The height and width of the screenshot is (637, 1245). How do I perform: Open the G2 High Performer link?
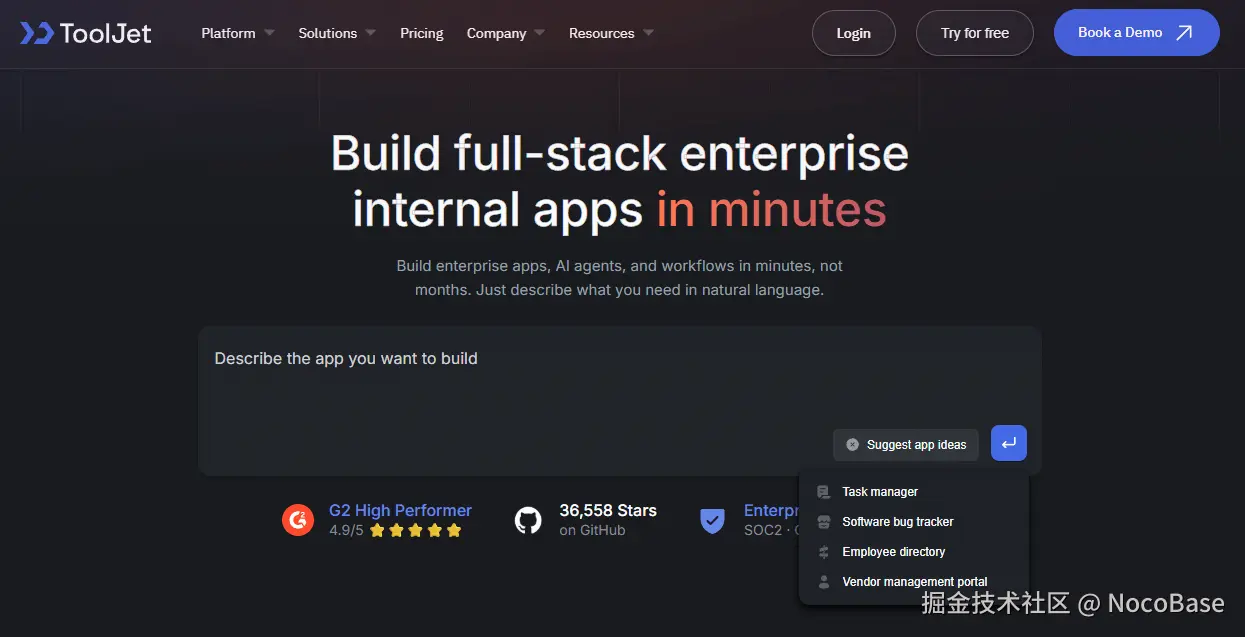[x=400, y=510]
